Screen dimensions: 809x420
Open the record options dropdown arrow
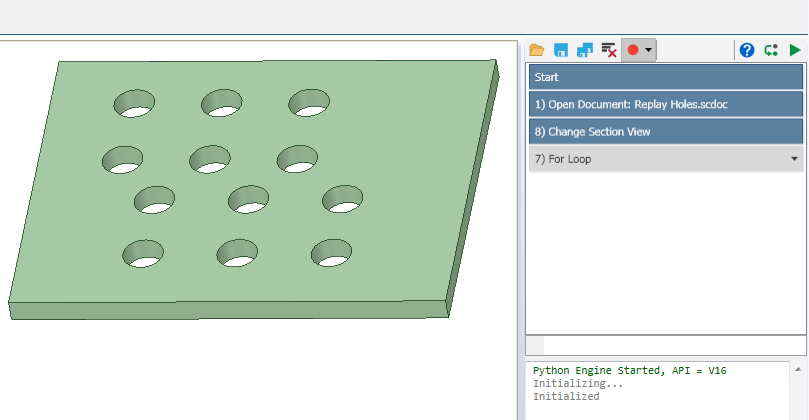tap(649, 50)
